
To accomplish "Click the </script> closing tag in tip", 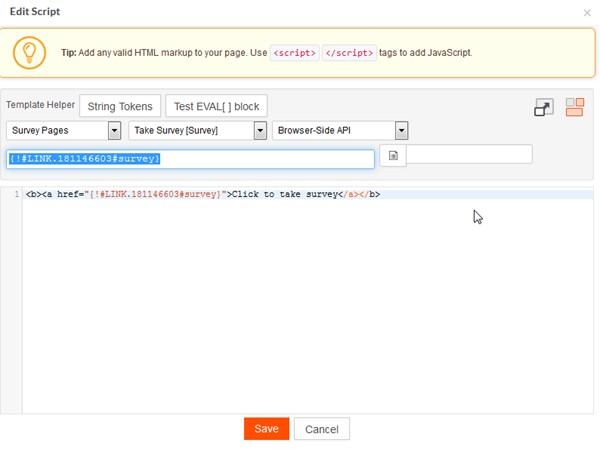I will (x=349, y=53).
